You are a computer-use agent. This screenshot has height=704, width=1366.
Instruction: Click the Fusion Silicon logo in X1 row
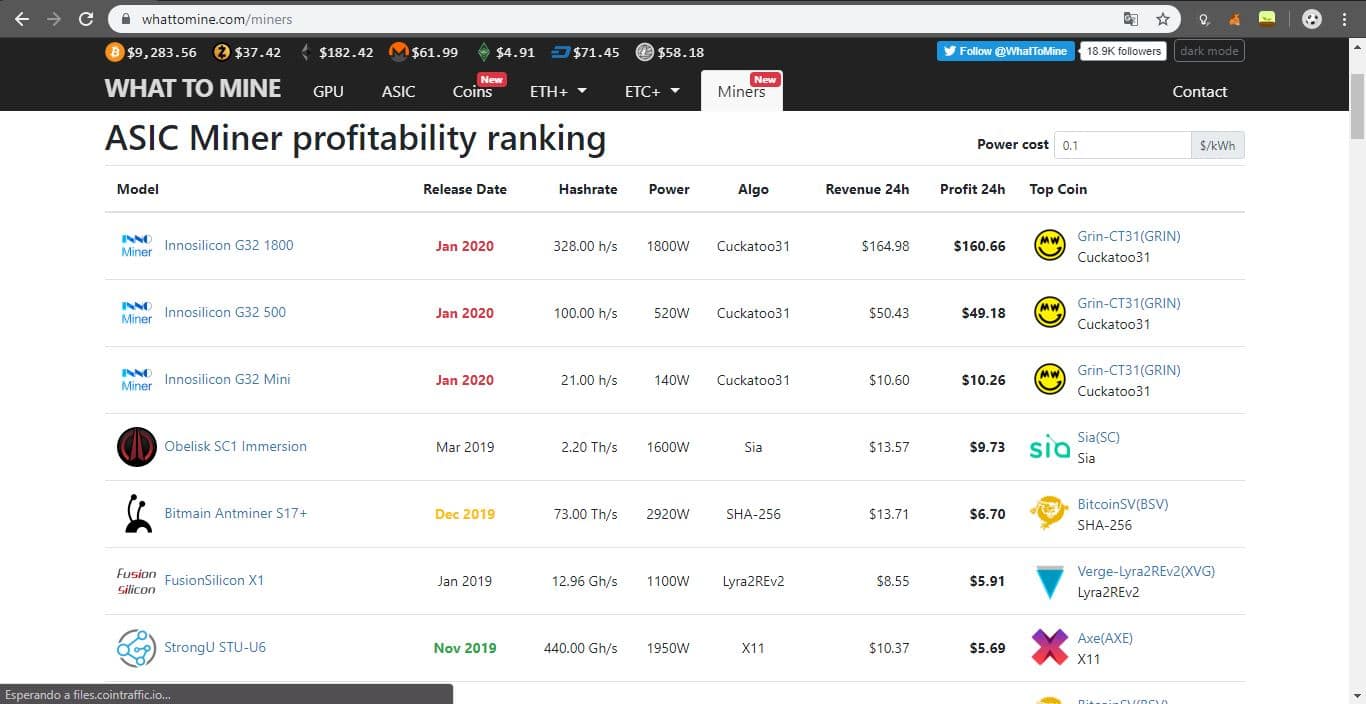137,581
